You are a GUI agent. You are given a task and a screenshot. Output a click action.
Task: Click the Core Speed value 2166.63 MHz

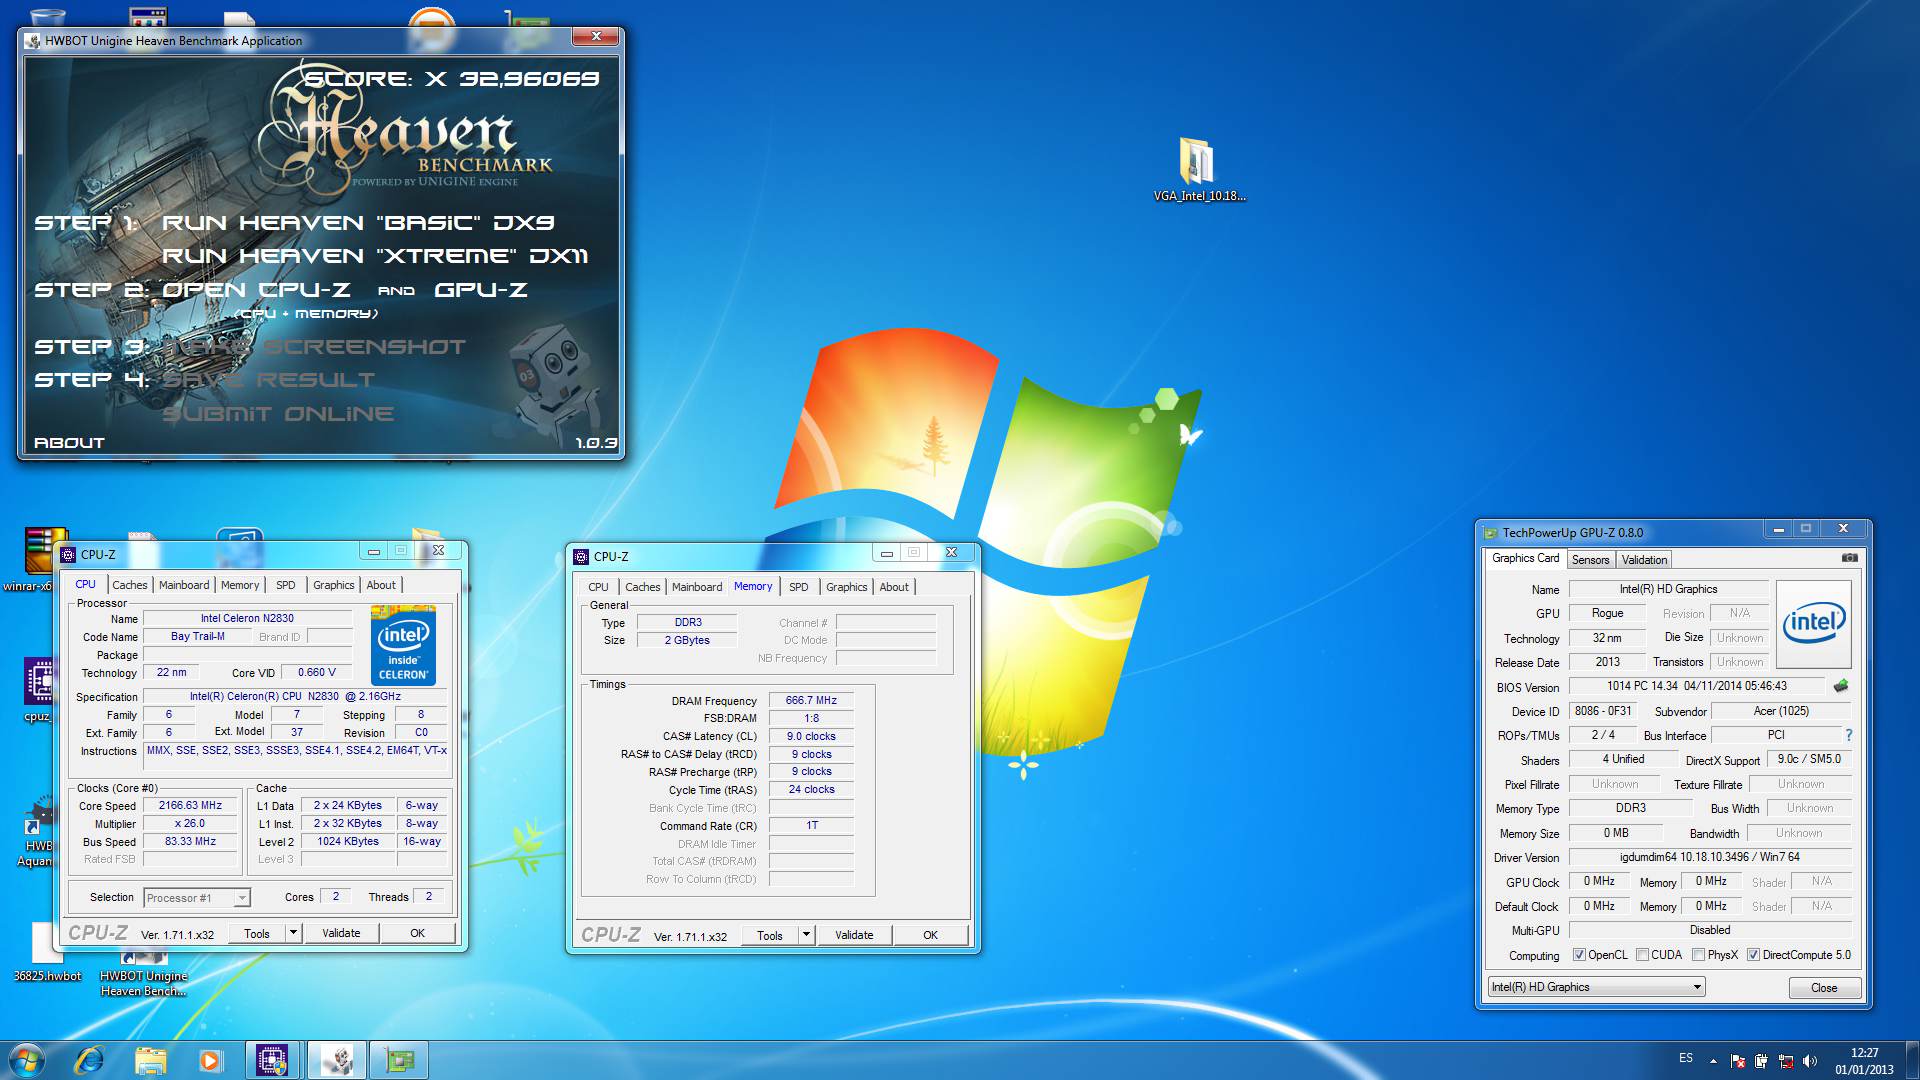pos(190,805)
